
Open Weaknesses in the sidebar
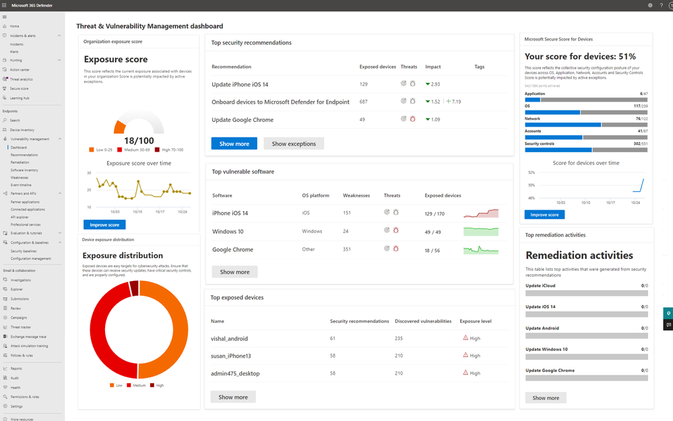tap(19, 178)
